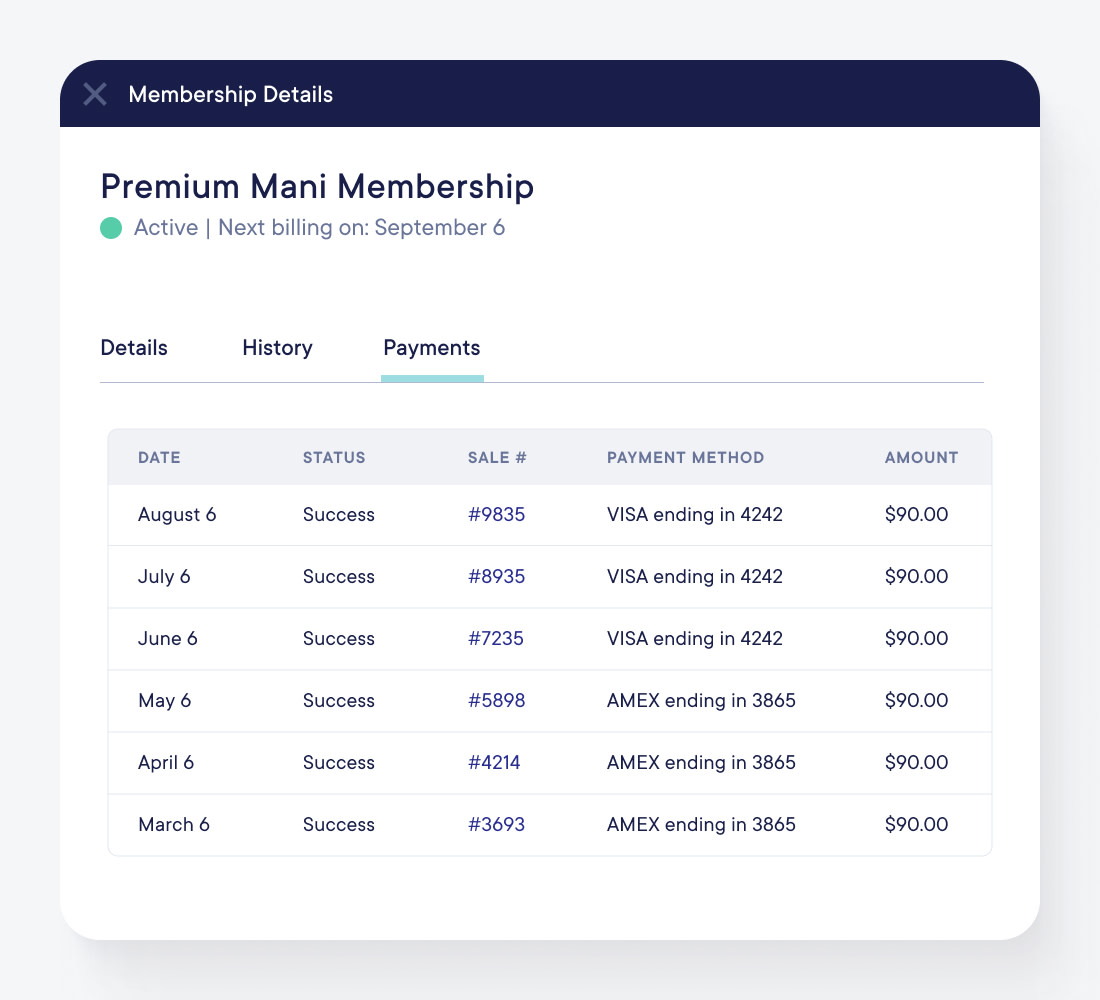Image resolution: width=1100 pixels, height=1000 pixels.
Task: Click the PAYMENT METHOD column header
Action: click(x=685, y=457)
